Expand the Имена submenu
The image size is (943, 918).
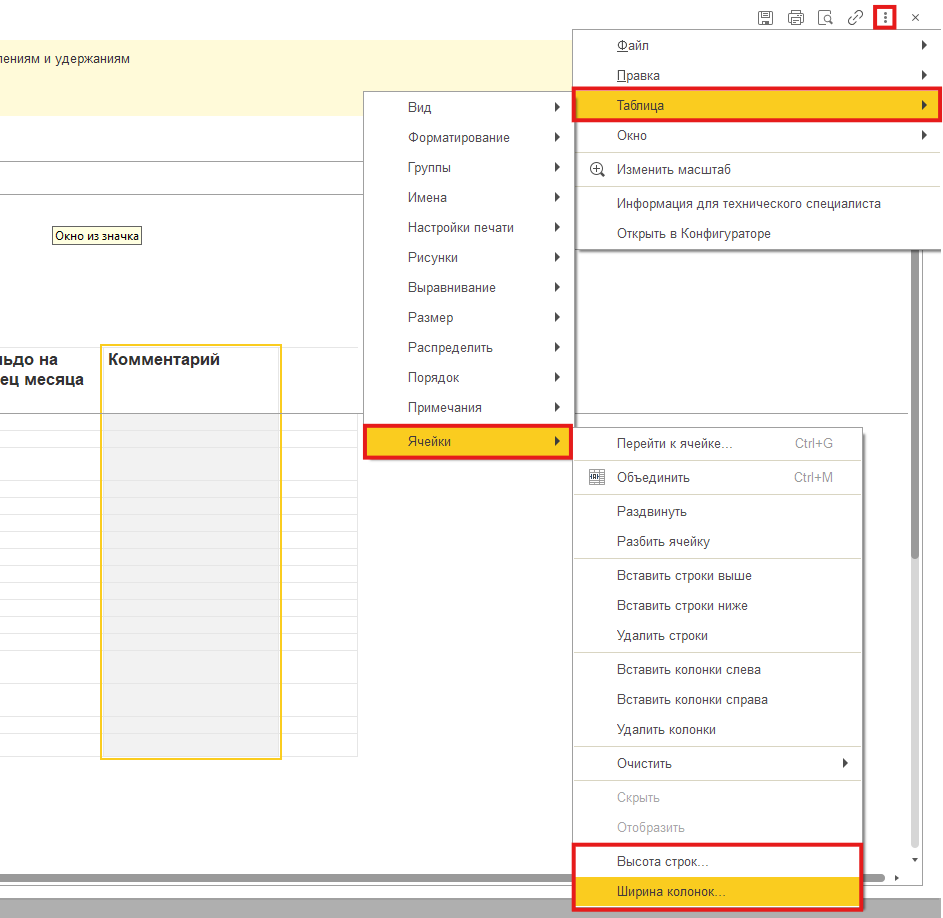click(469, 197)
